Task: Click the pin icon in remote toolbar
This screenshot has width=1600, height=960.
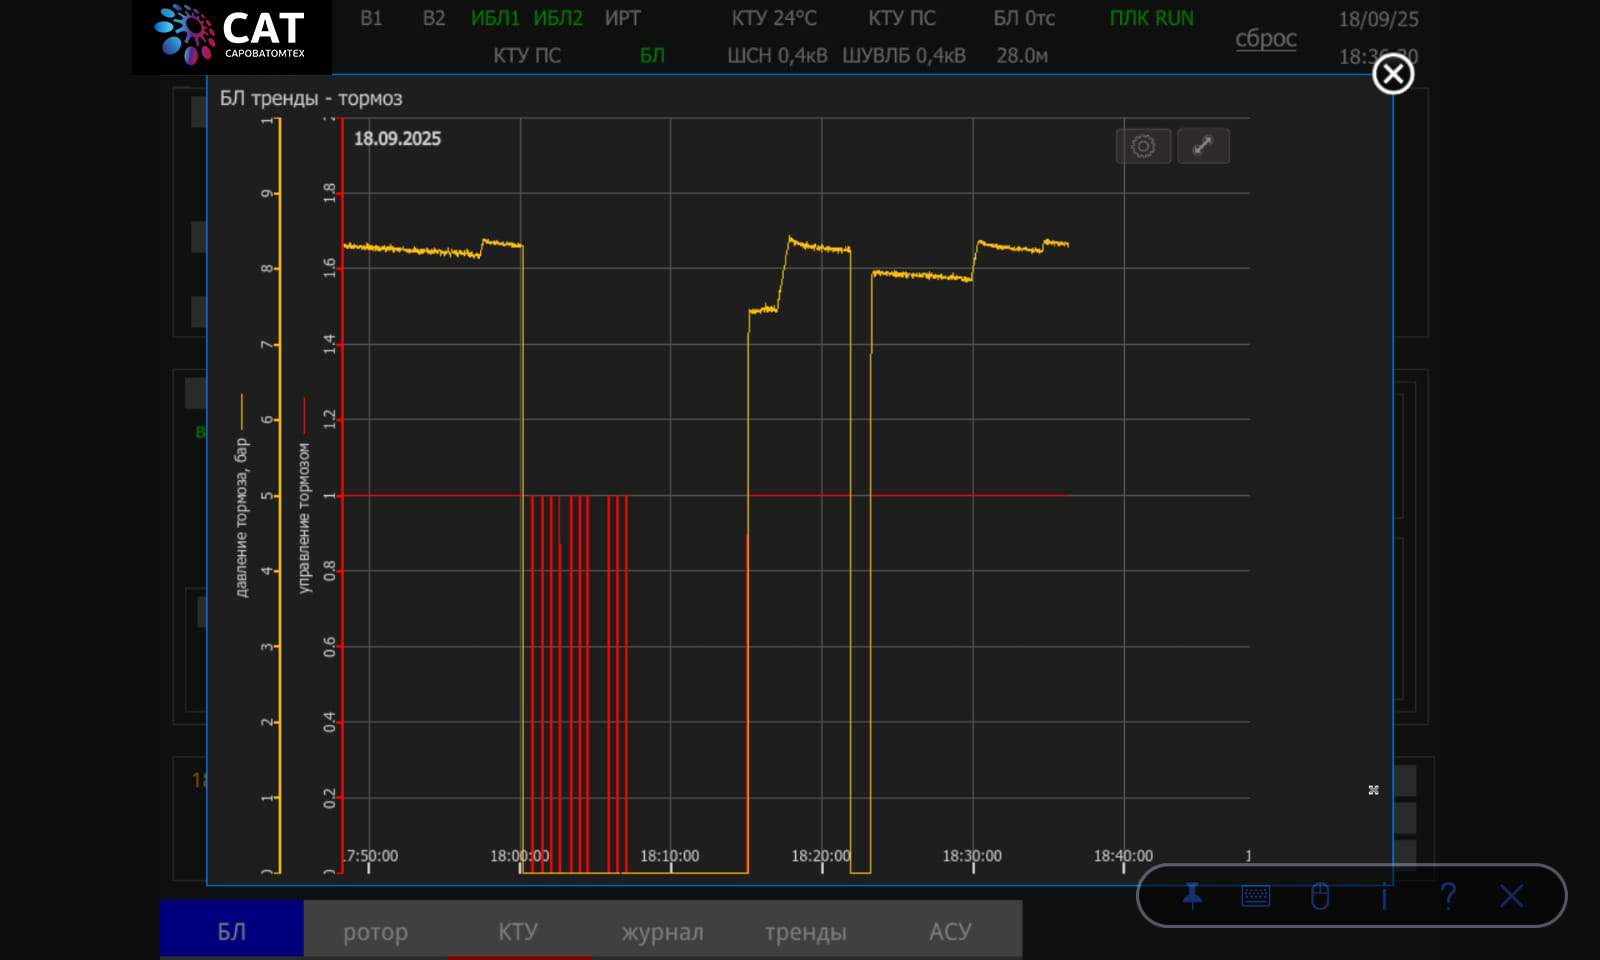Action: (1192, 895)
